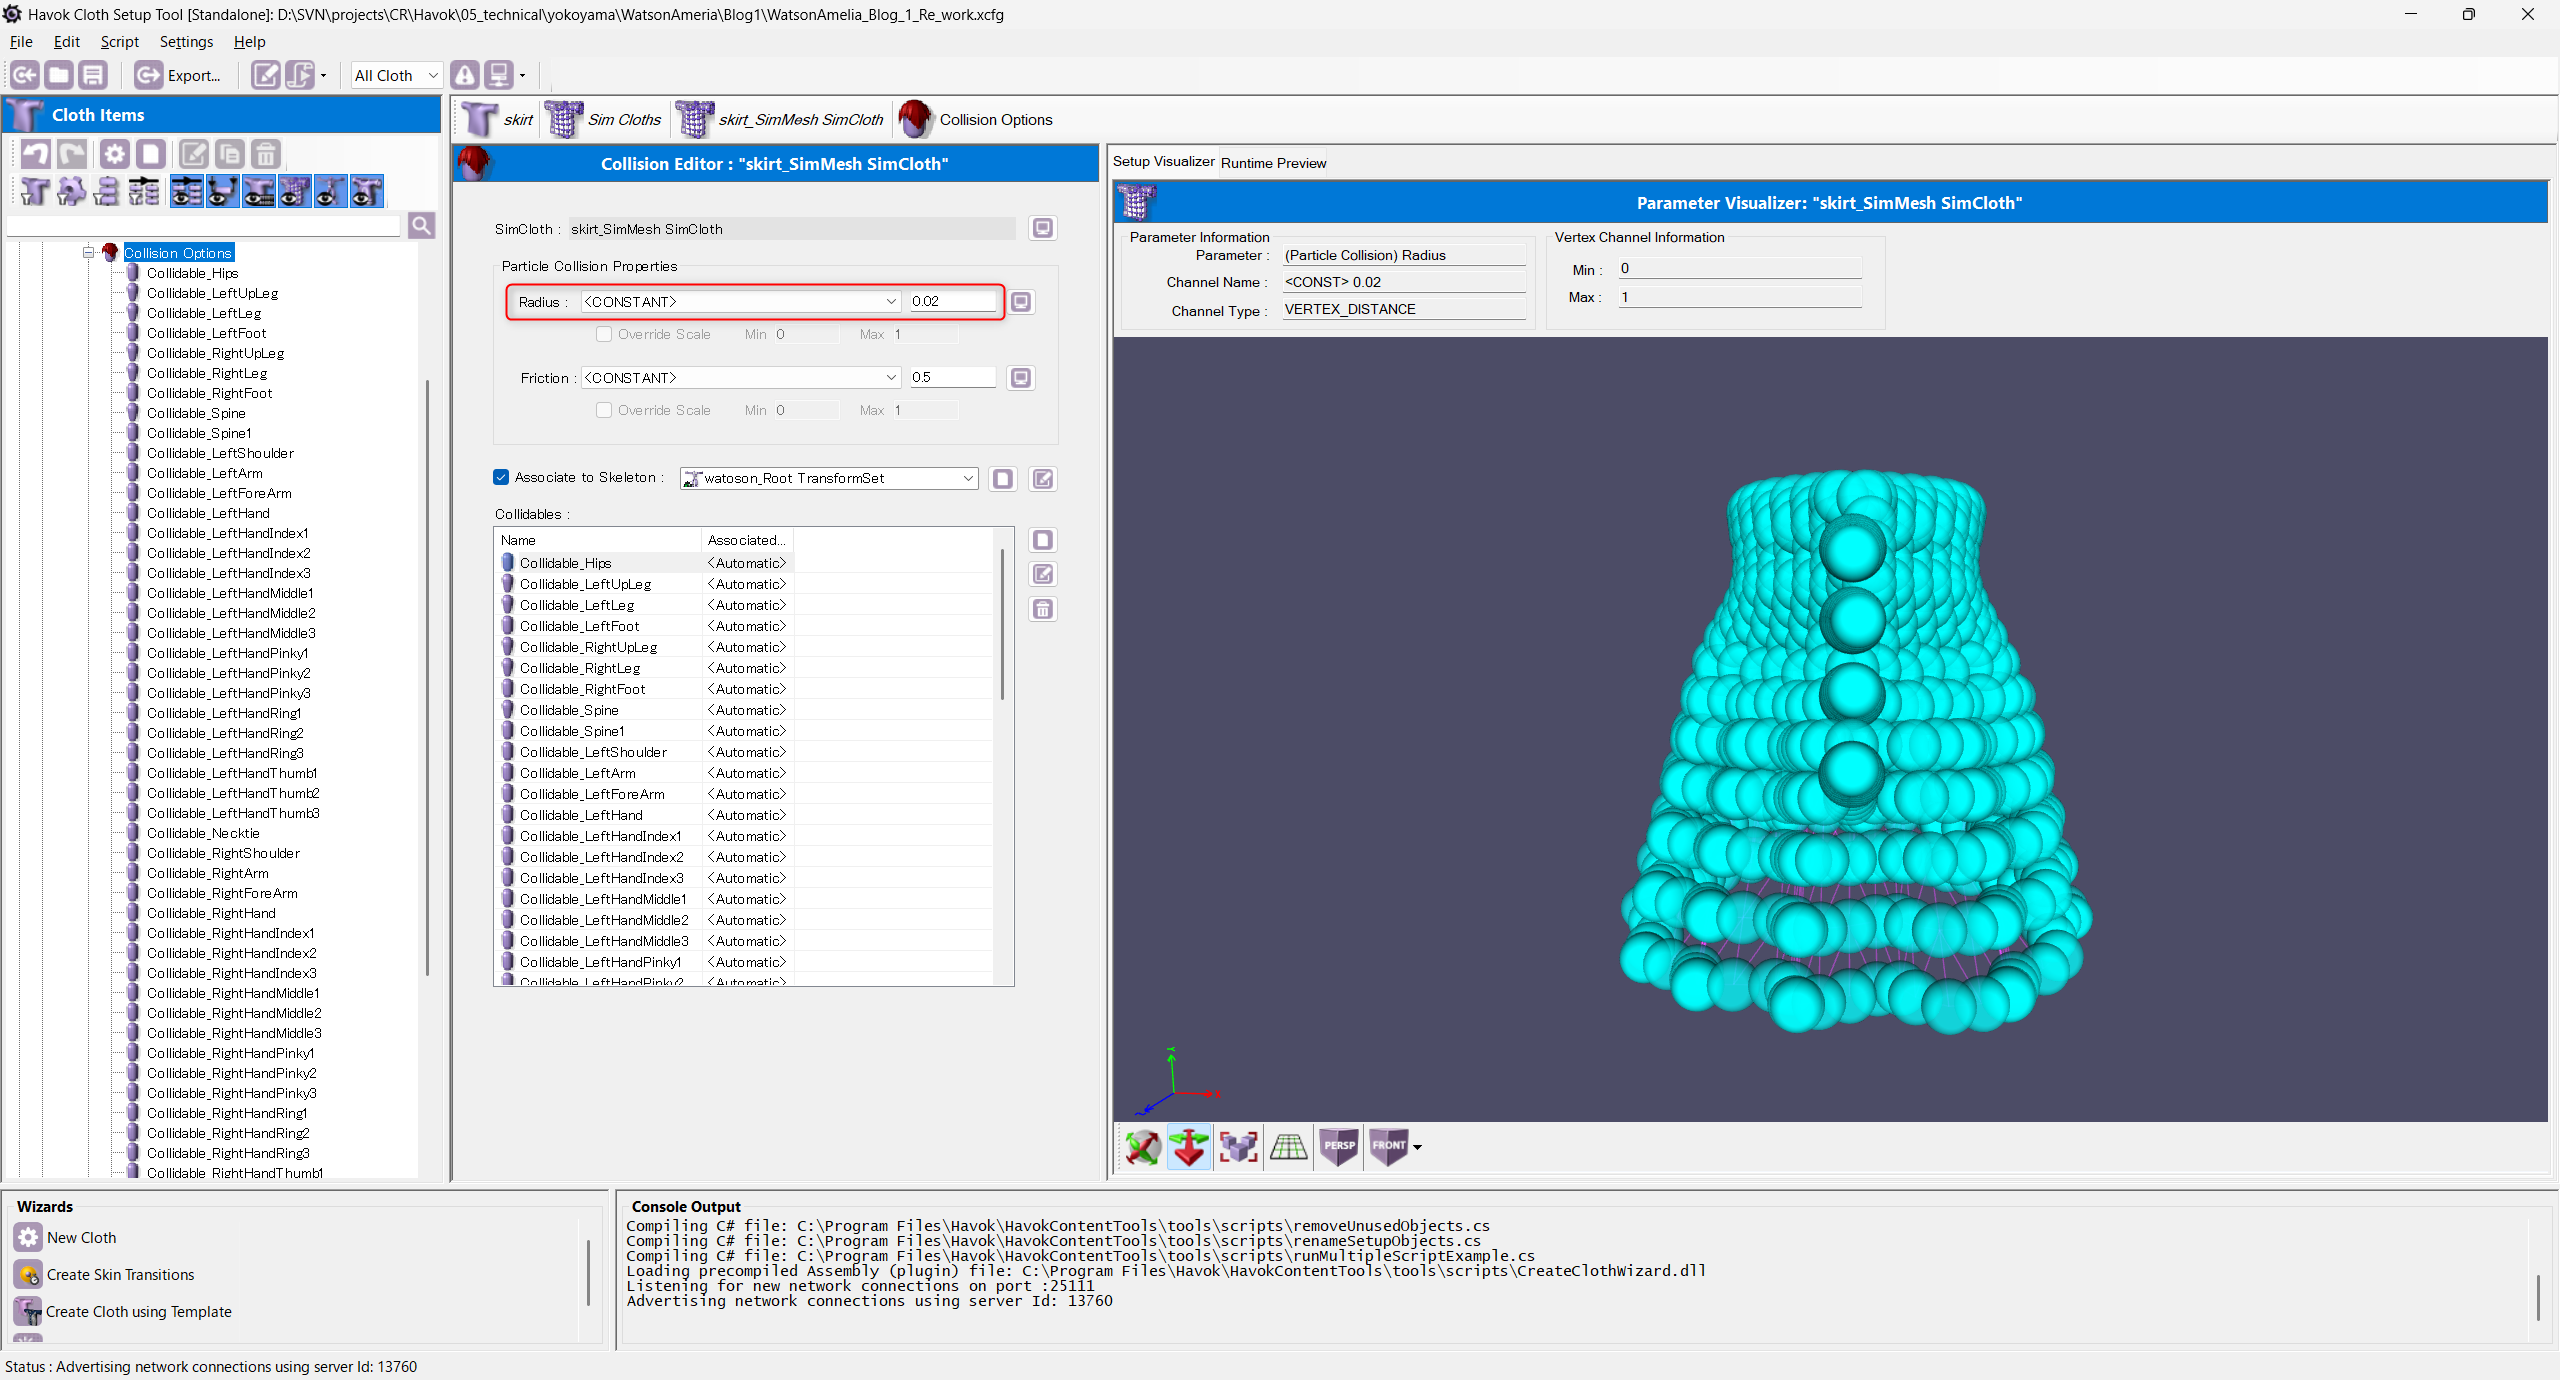
Task: Click the delete collidable trash icon beside the list
Action: 1042,609
